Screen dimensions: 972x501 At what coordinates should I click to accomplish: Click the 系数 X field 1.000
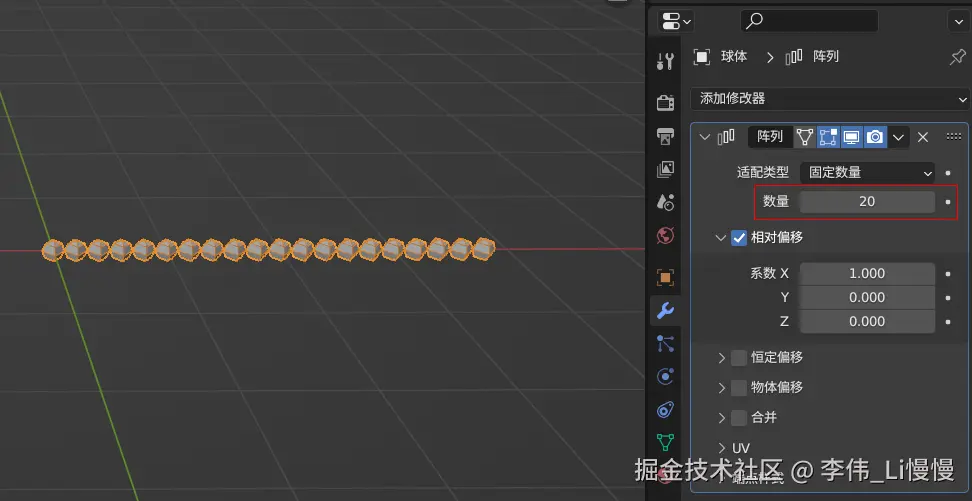[867, 273]
